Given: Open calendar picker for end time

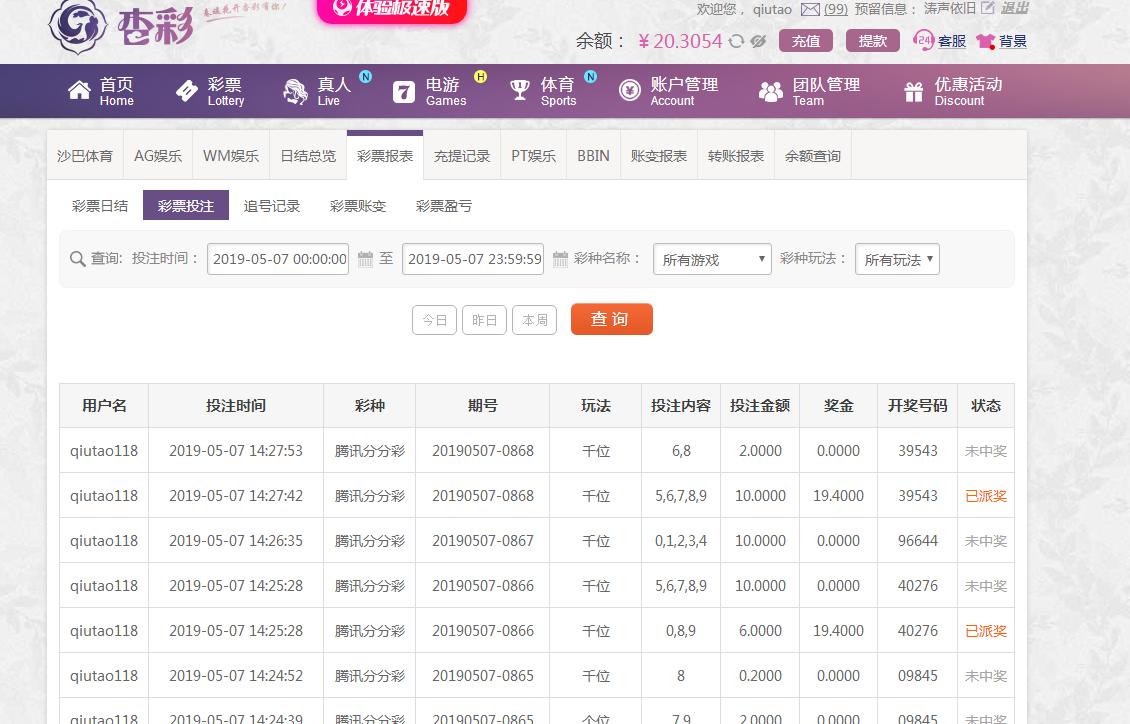Looking at the screenshot, I should (560, 259).
